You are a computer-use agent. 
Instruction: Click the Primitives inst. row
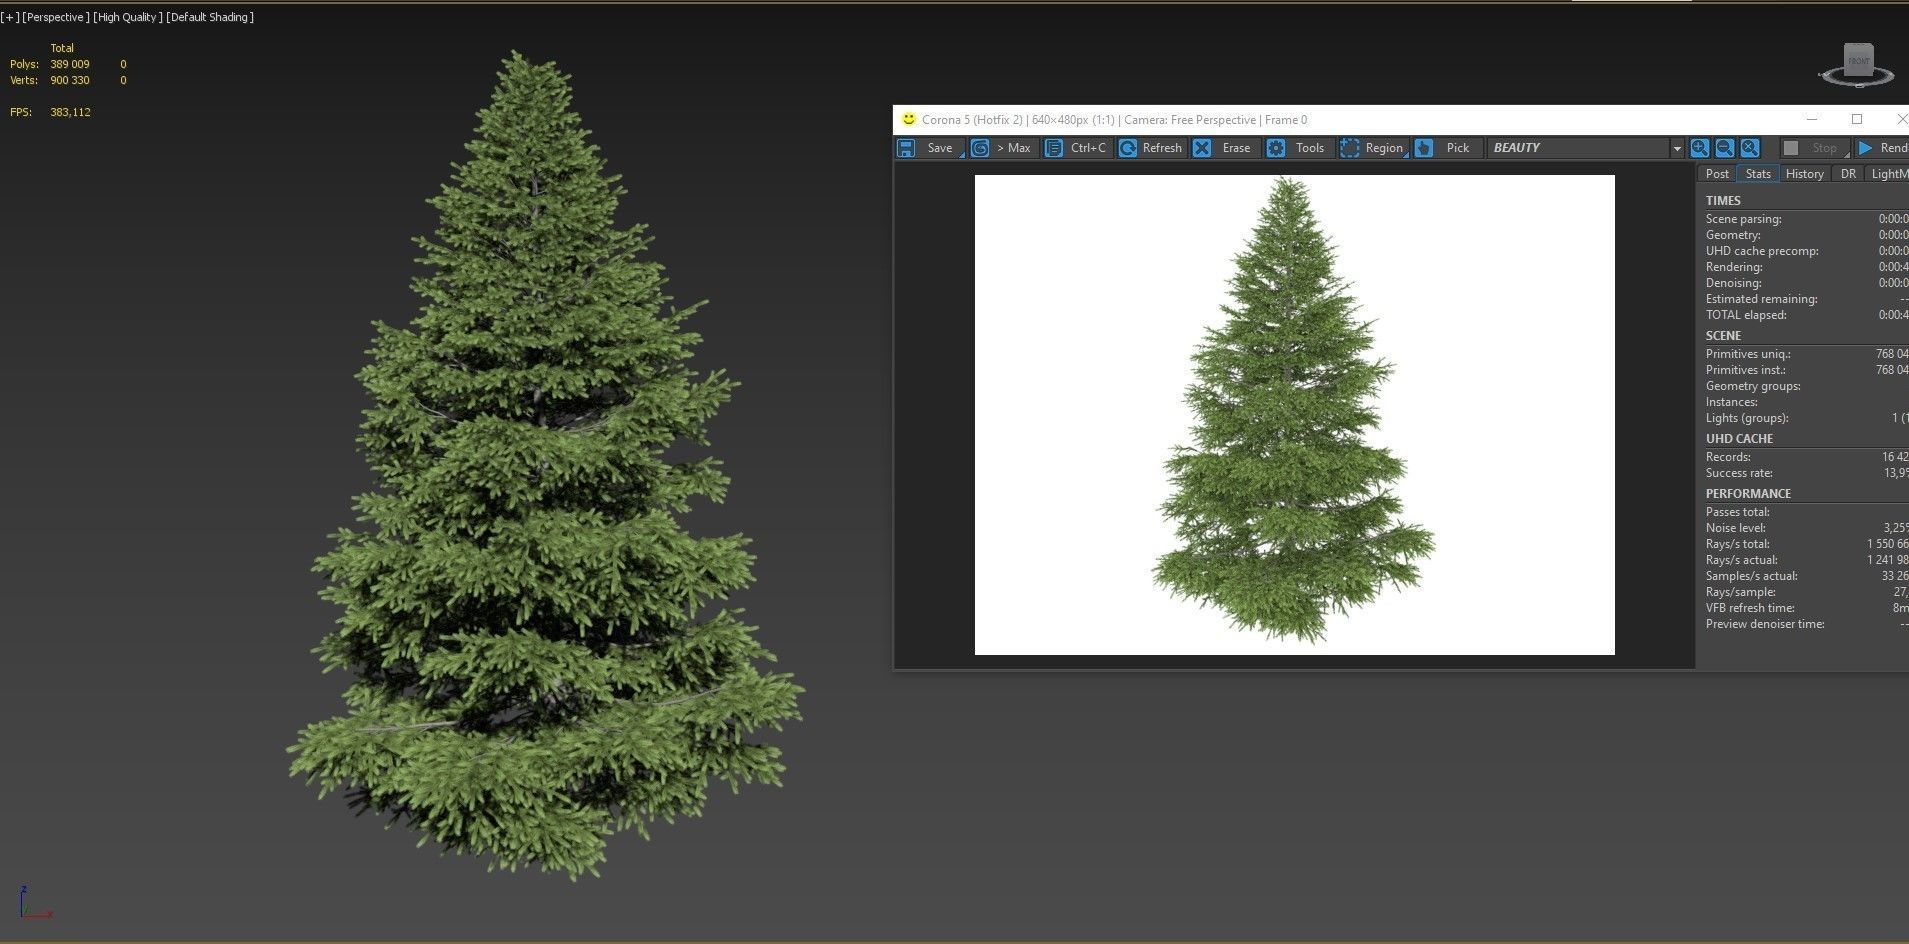coord(1807,370)
